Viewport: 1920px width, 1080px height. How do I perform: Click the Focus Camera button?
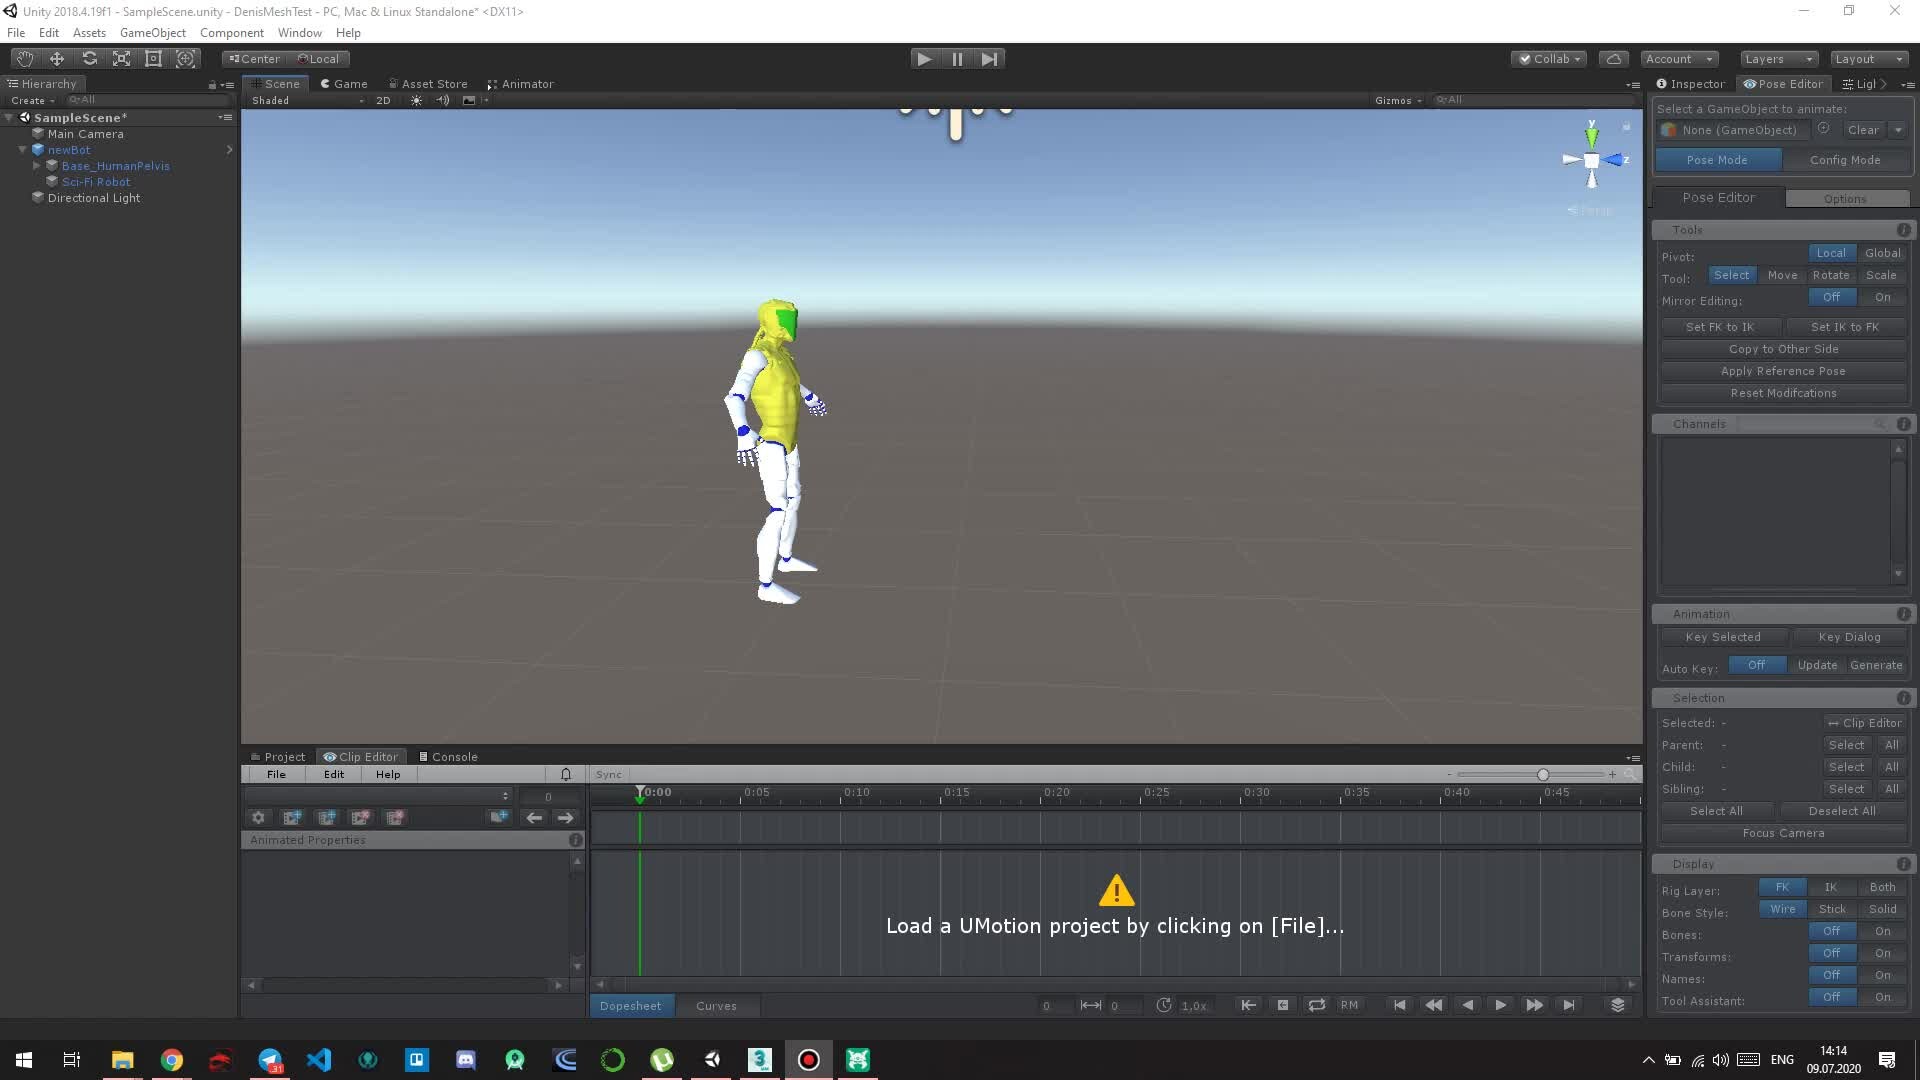(x=1783, y=833)
